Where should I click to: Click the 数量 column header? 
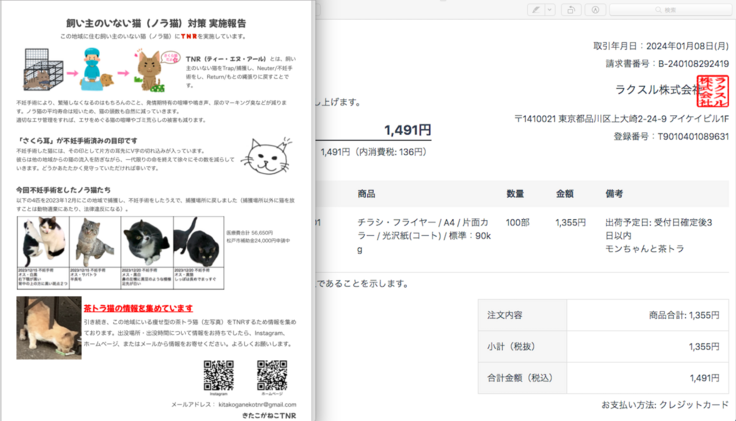[x=515, y=193]
